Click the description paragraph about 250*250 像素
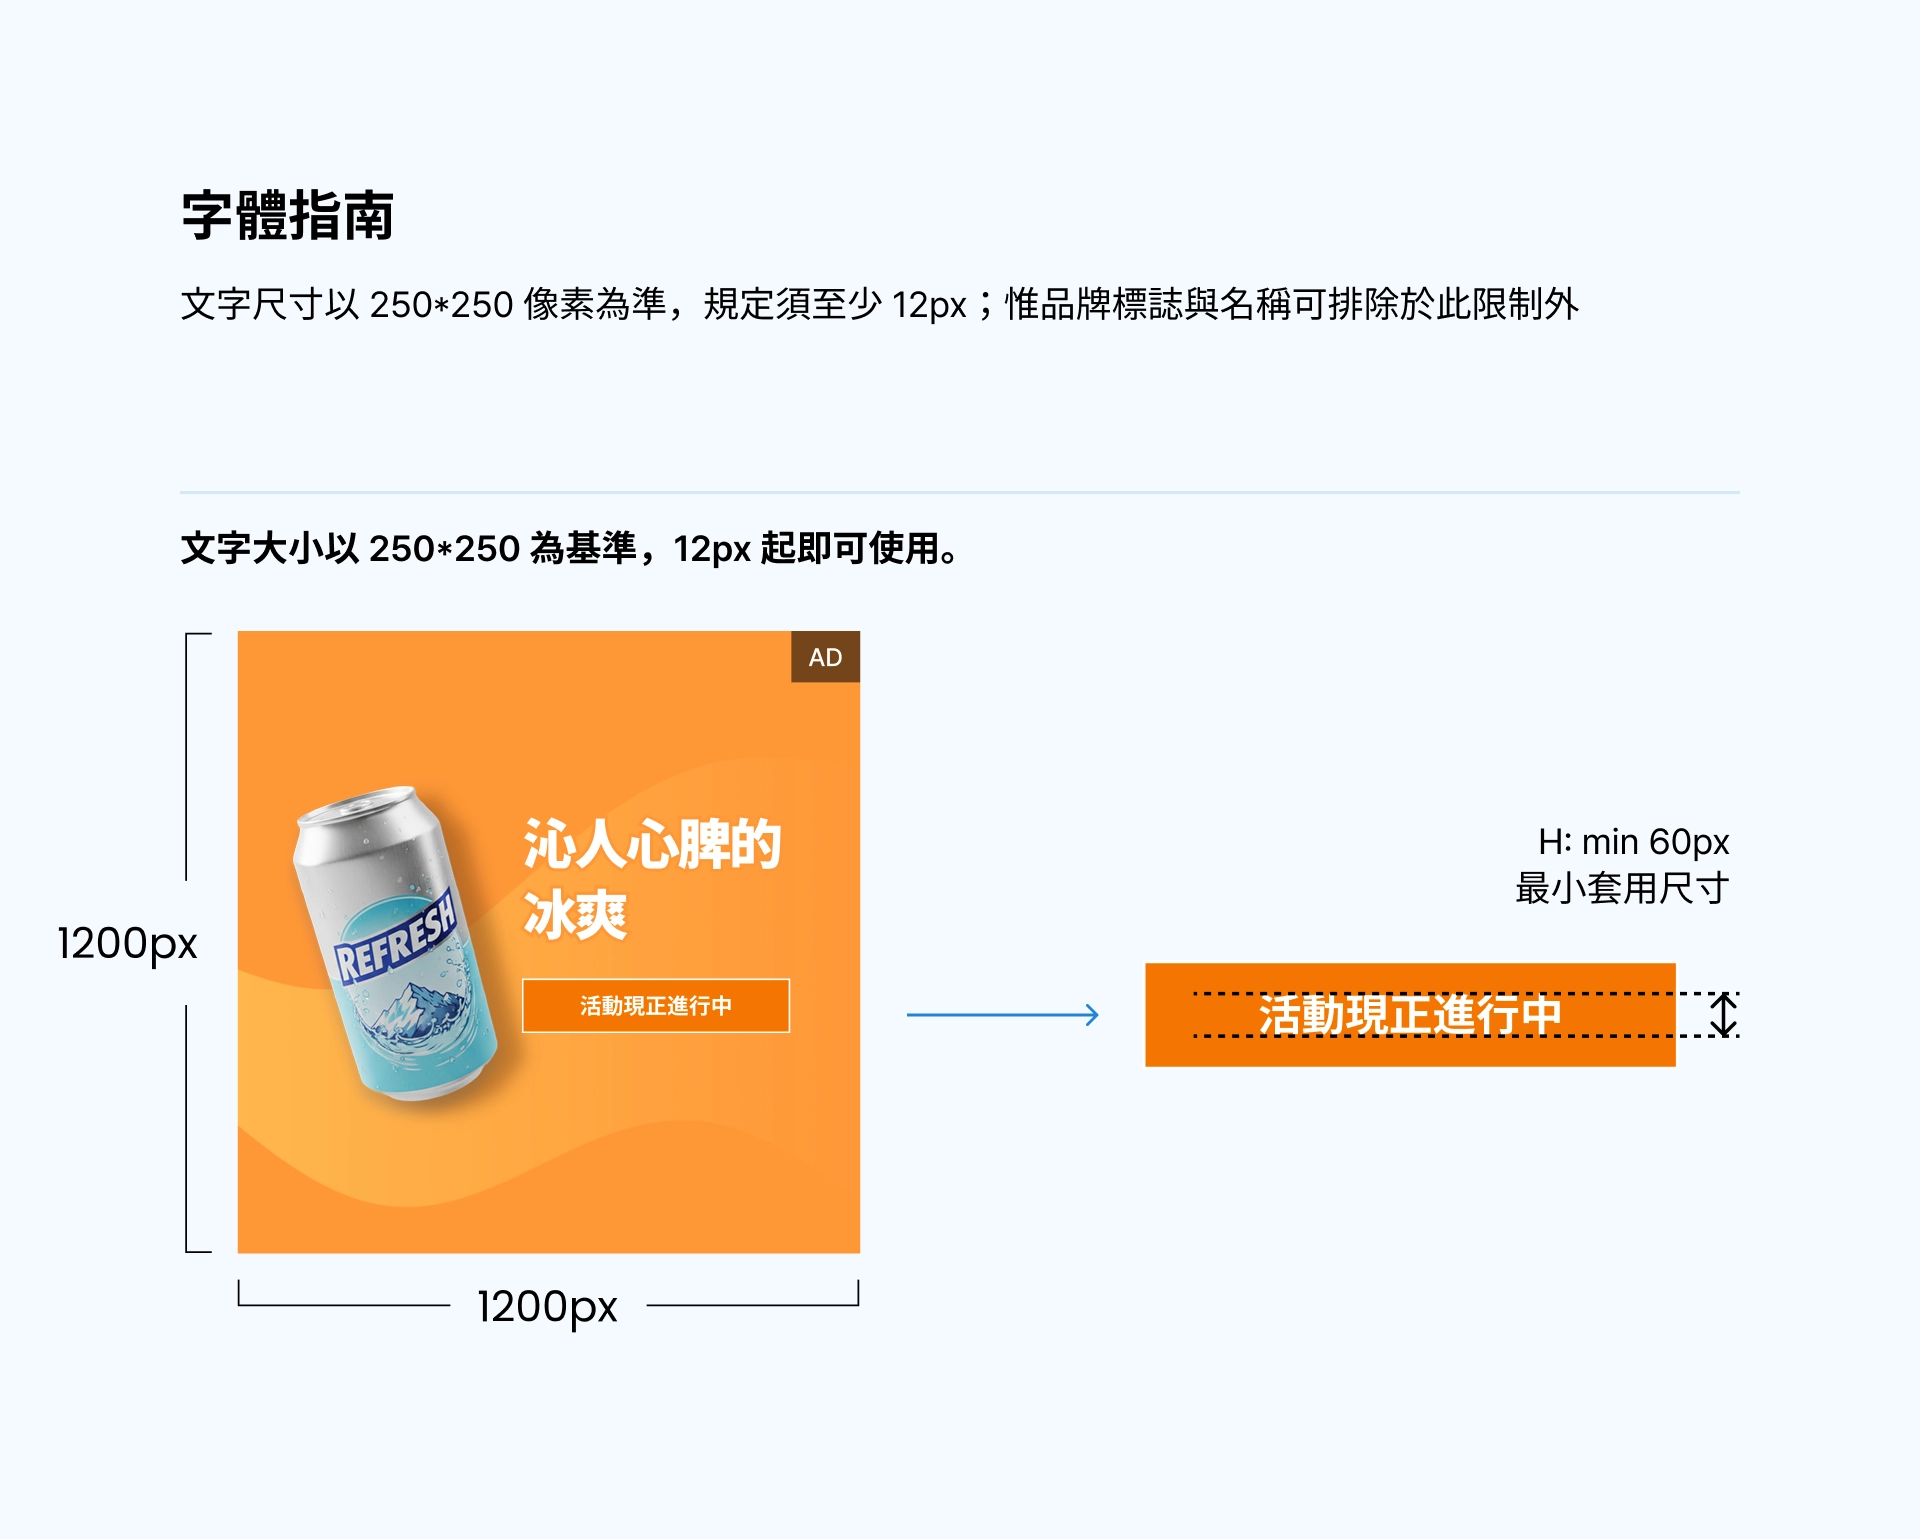The image size is (1920, 1539). point(880,304)
